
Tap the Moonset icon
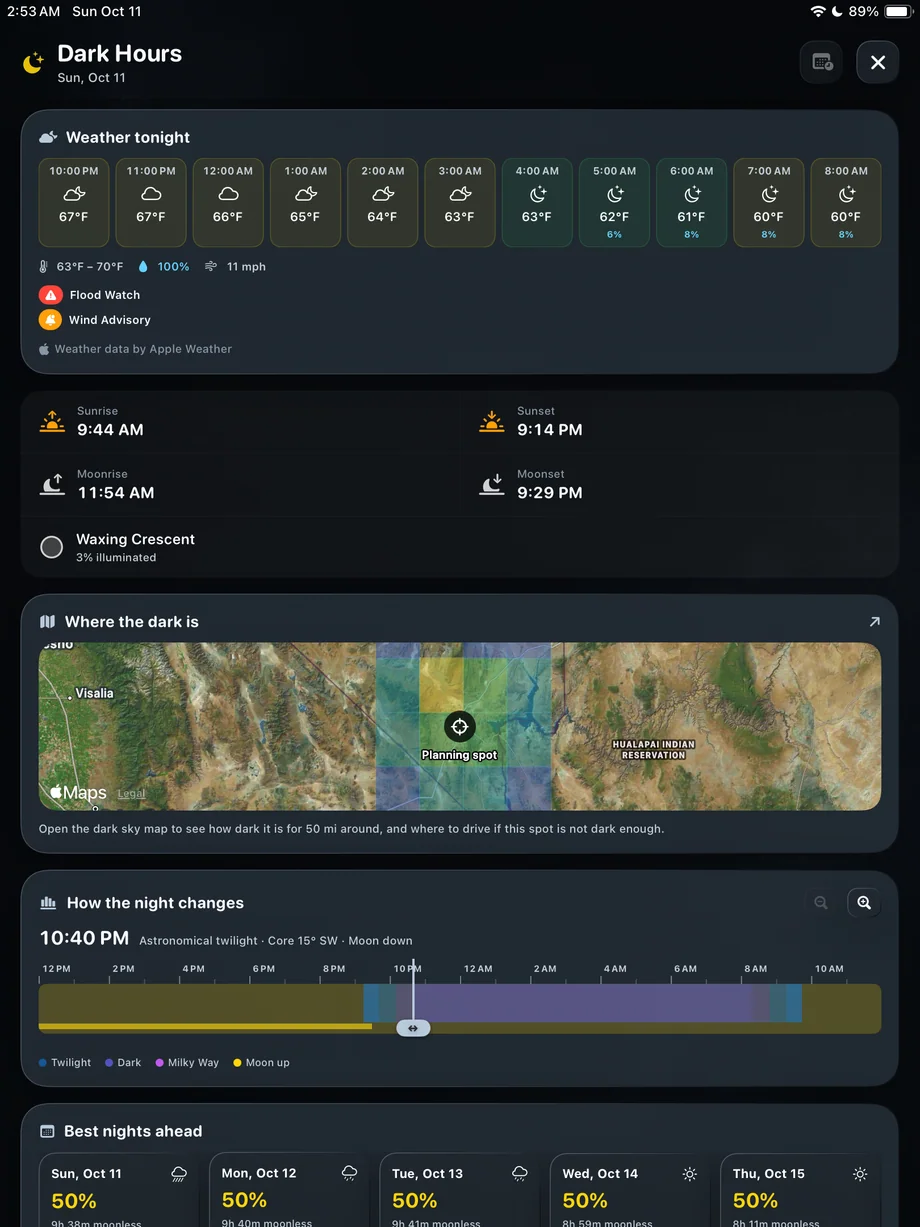491,485
